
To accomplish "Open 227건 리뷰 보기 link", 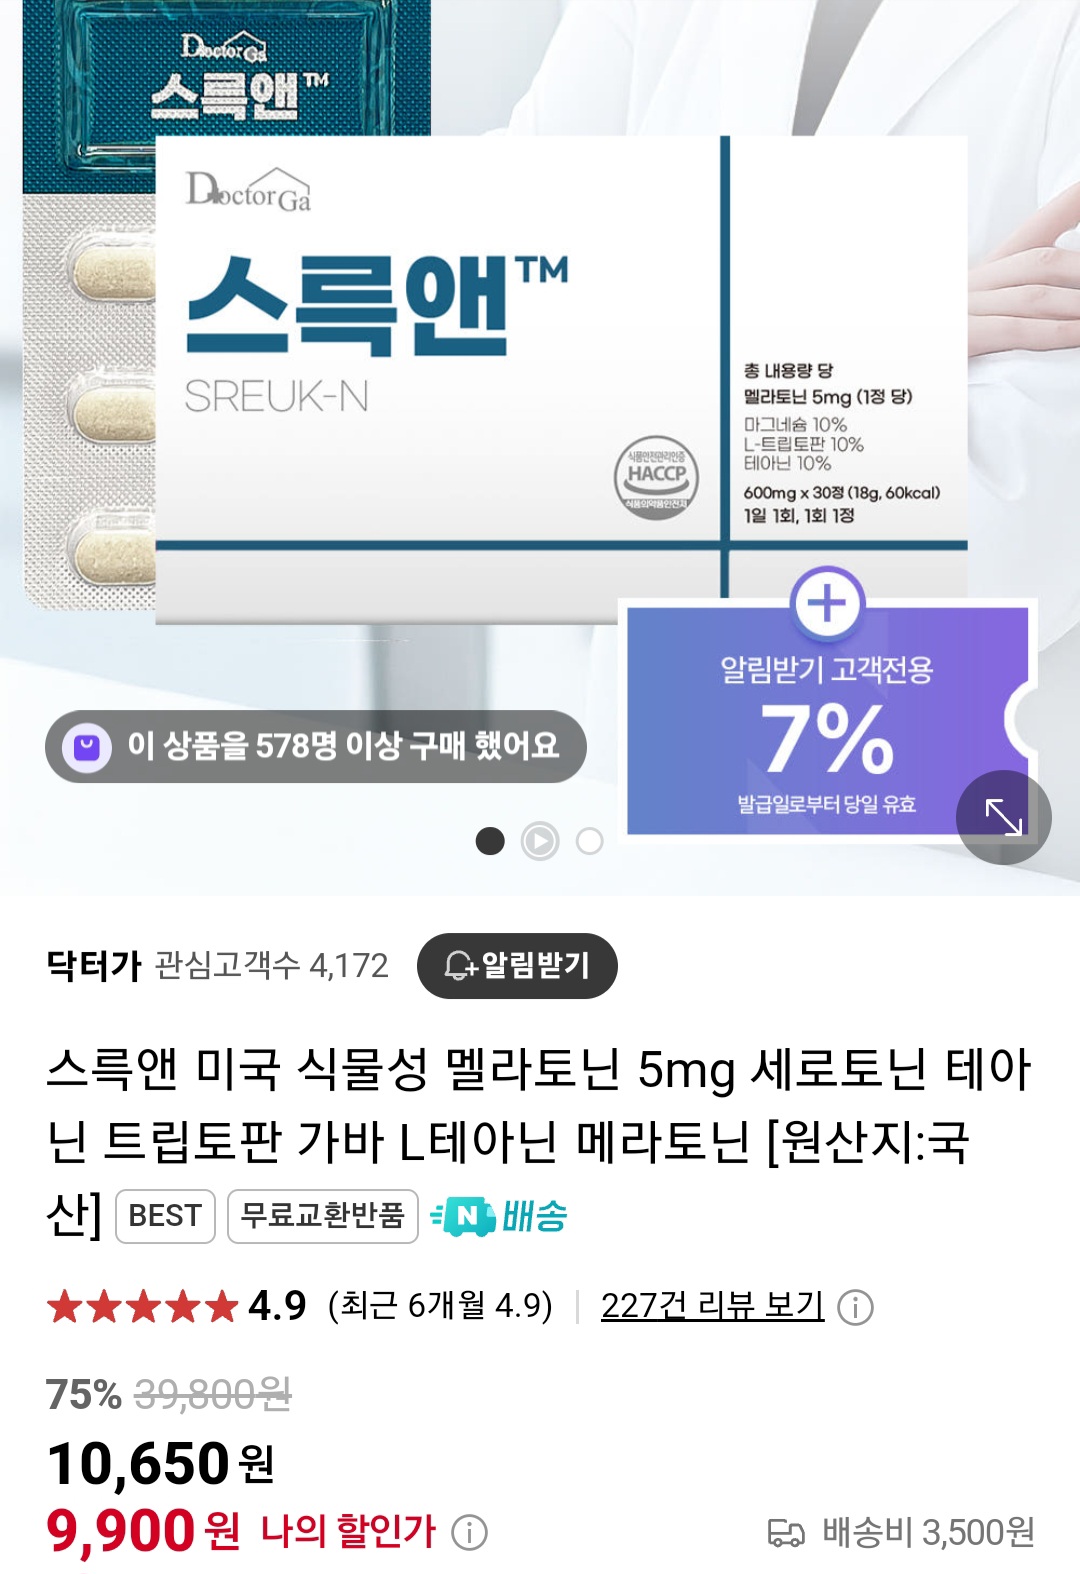I will (x=712, y=1306).
